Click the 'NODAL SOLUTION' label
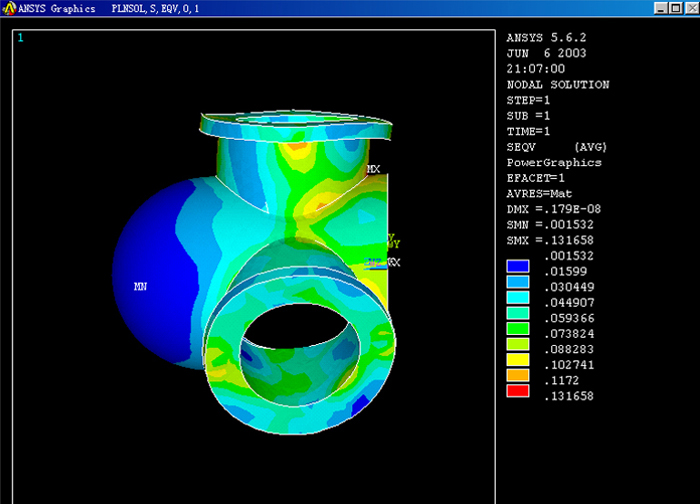Viewport: 700px width, 504px height. pos(558,84)
